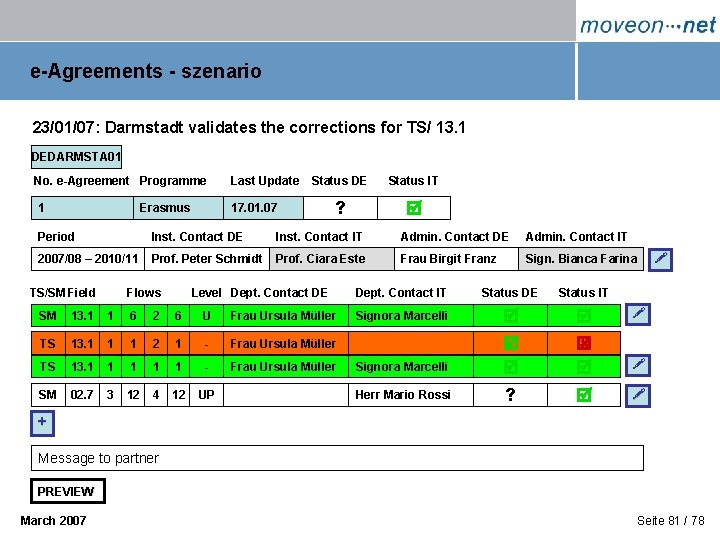720x540 pixels.
Task: Click the edit pencil for SM 02.7 row
Action: coord(638,395)
